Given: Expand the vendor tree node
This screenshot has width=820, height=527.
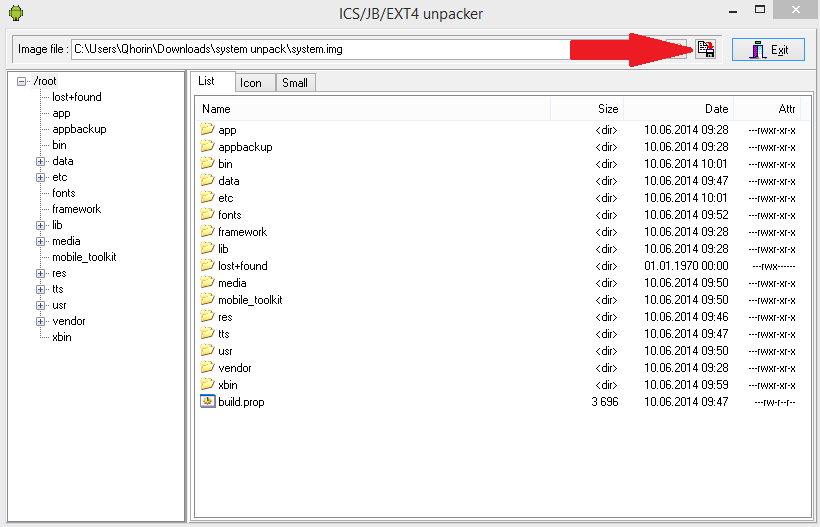Looking at the screenshot, I should click(41, 321).
